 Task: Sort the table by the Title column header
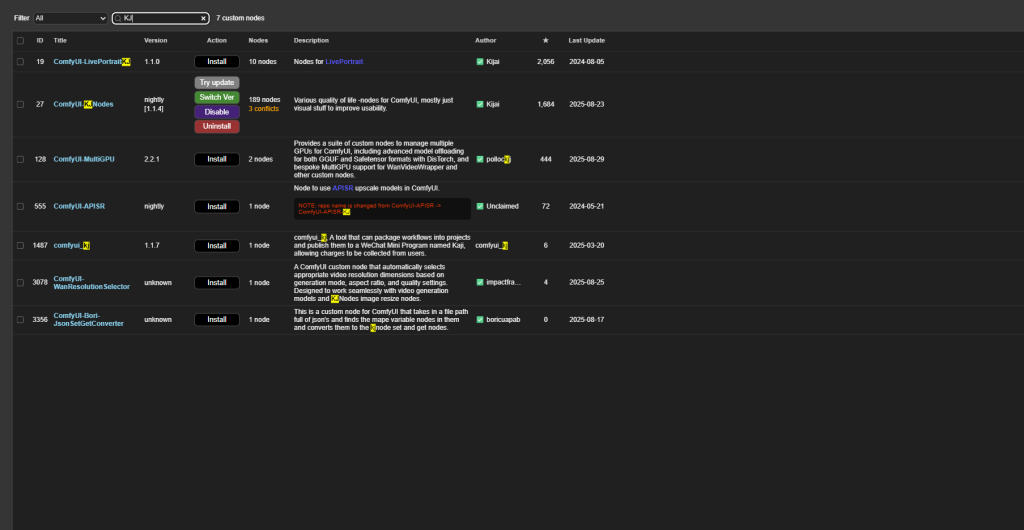(60, 40)
